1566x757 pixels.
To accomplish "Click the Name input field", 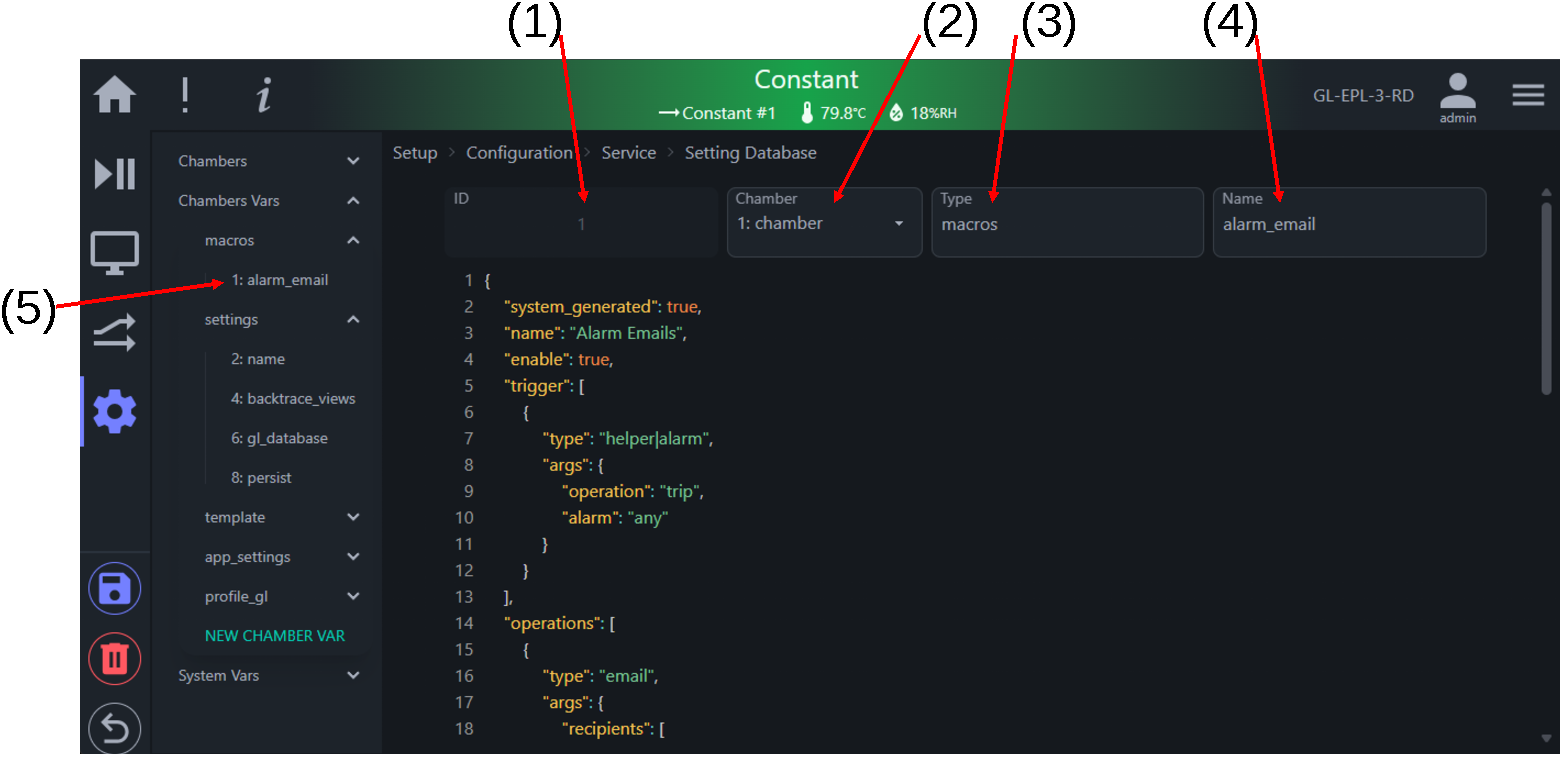I will pos(1349,222).
